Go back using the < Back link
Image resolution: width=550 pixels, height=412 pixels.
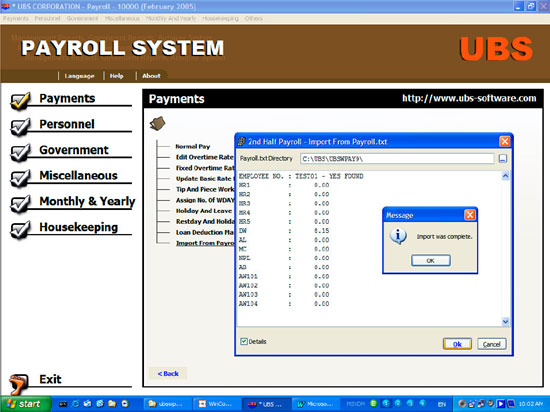(x=168, y=373)
